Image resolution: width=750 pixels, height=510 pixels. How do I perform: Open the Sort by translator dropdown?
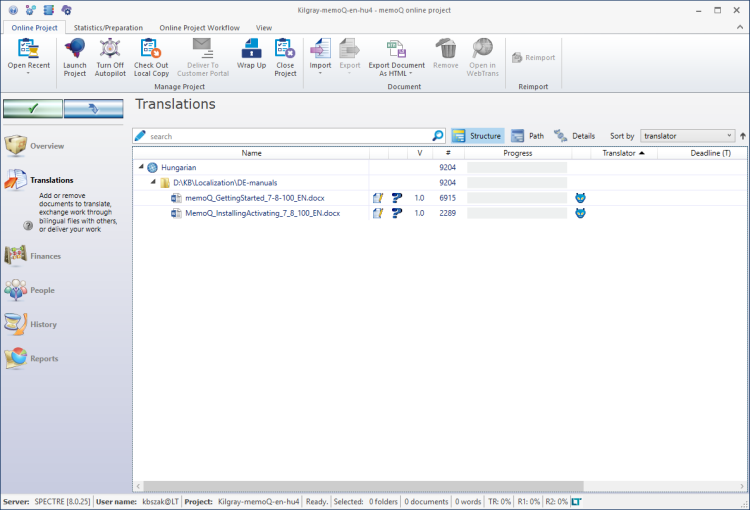[729, 136]
